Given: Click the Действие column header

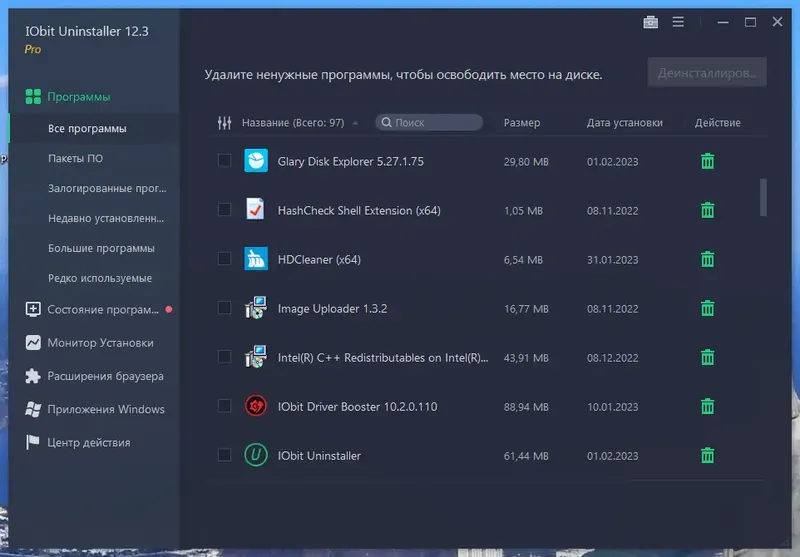Looking at the screenshot, I should 717,123.
